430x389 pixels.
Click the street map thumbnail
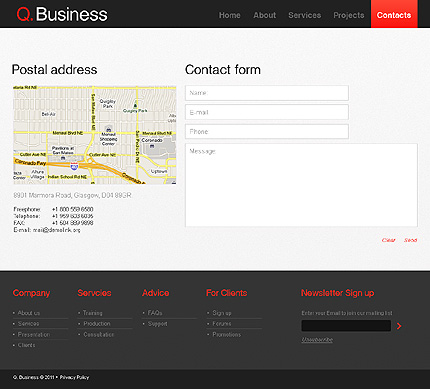95,135
